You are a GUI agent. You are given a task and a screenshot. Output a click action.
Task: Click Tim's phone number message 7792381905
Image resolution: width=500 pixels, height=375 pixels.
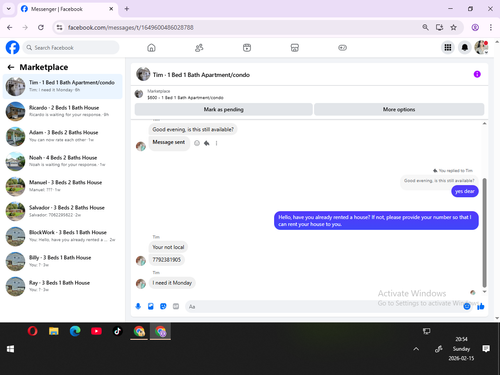[x=167, y=260]
